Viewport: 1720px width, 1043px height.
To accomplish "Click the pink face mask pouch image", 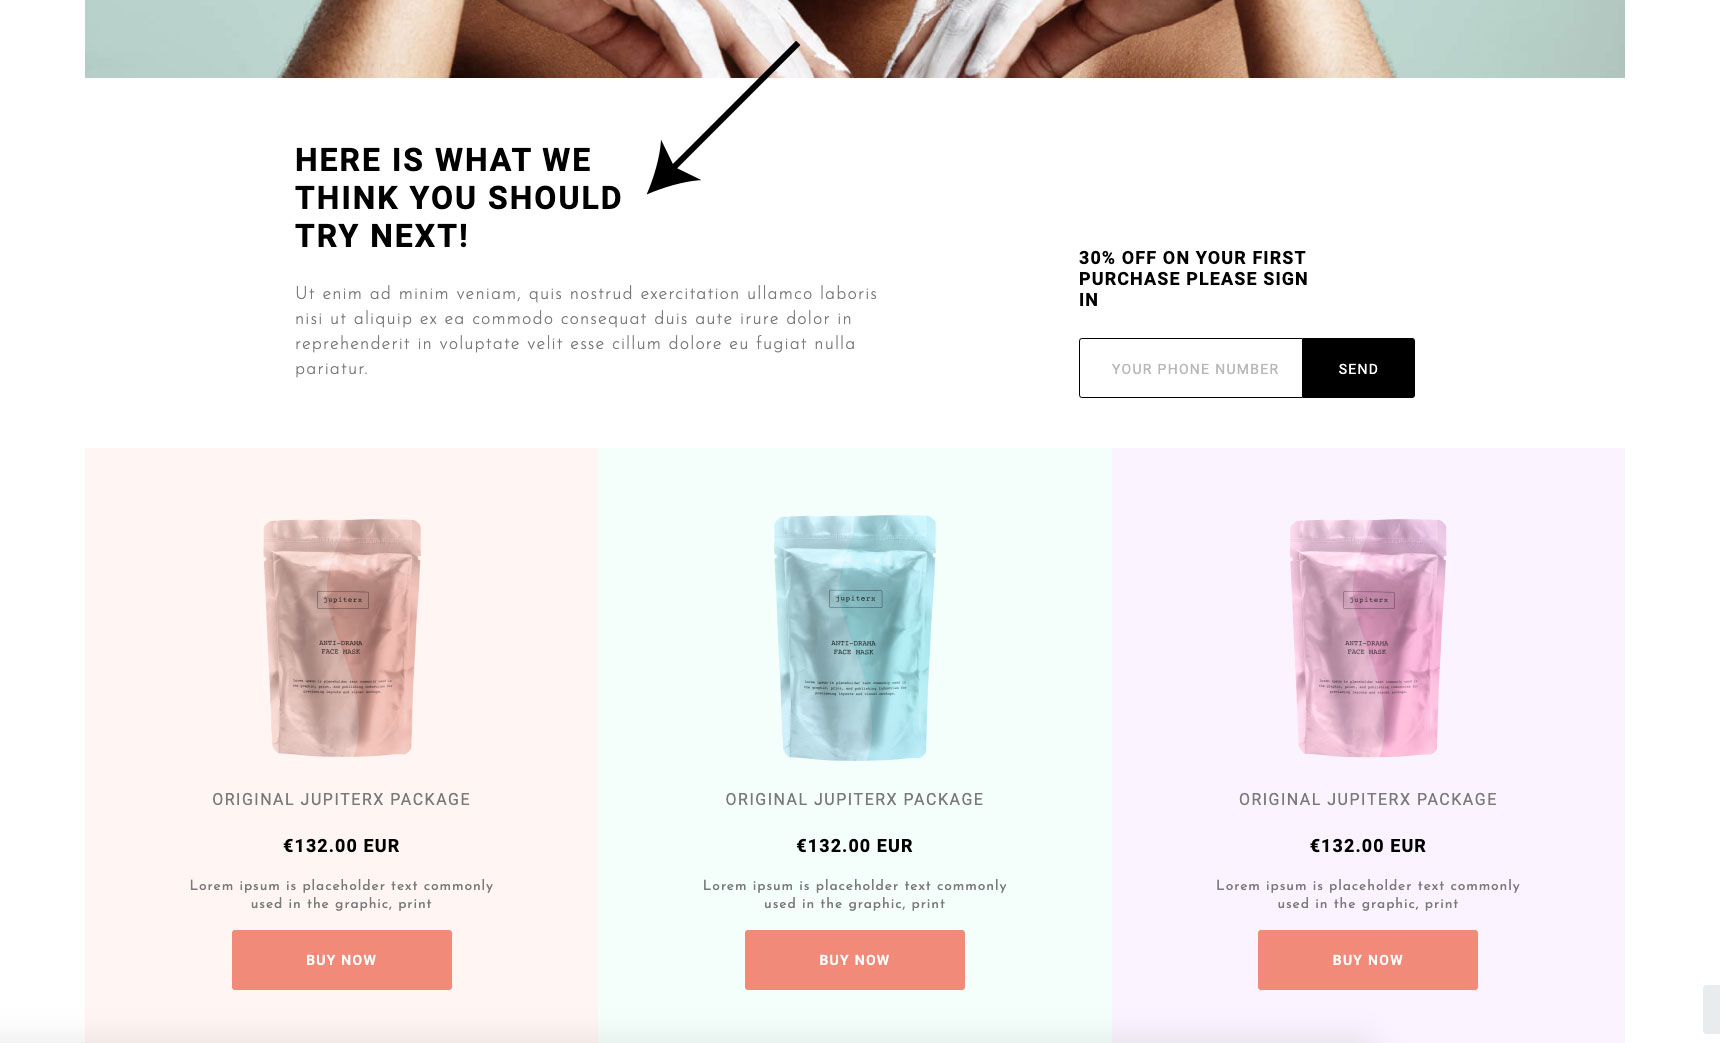I will tap(1368, 637).
